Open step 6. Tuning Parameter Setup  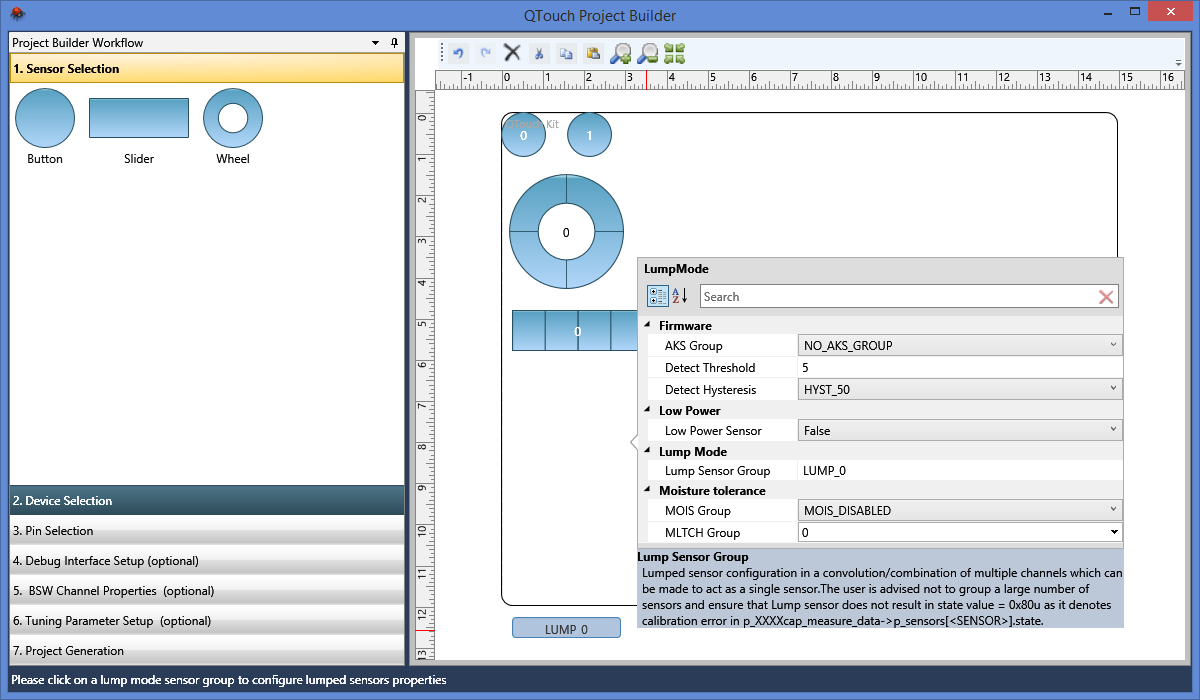[x=207, y=621]
